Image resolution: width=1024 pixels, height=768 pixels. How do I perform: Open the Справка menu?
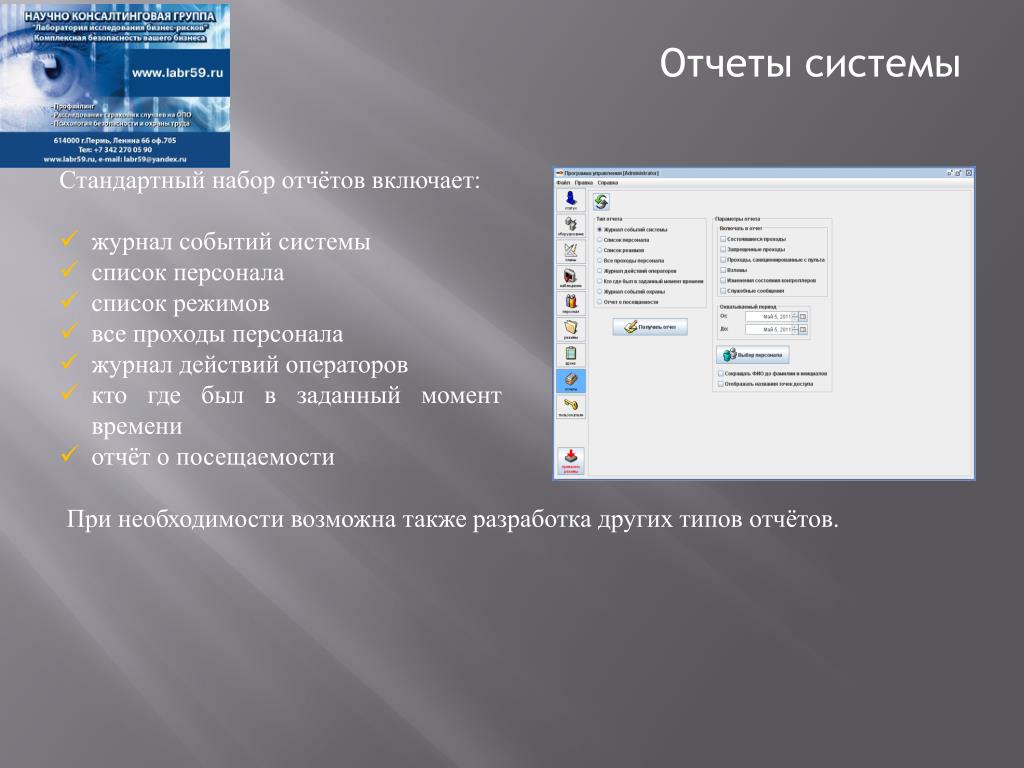click(608, 183)
